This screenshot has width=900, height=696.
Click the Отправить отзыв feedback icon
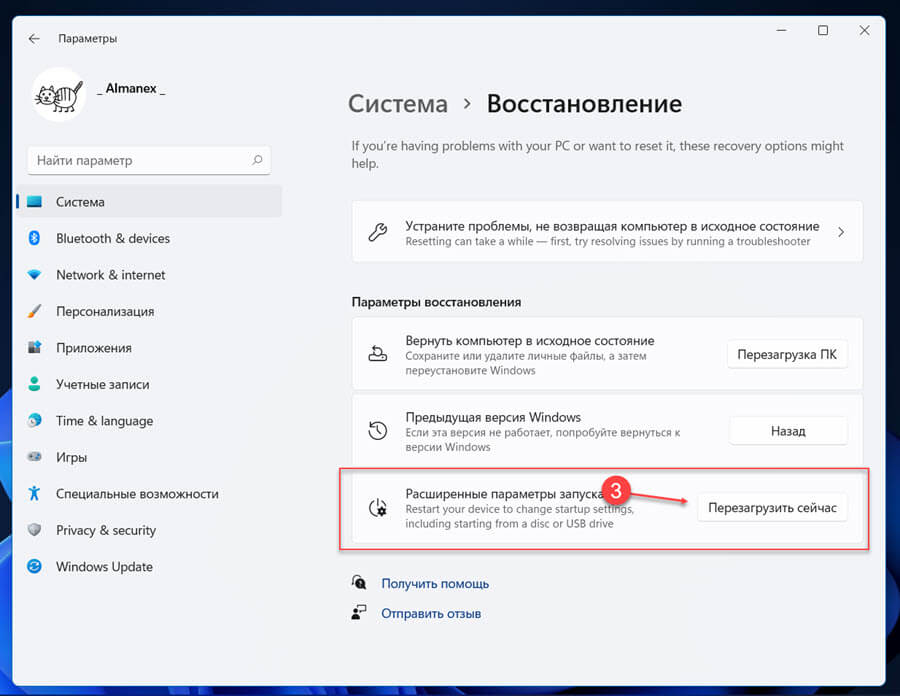click(359, 613)
